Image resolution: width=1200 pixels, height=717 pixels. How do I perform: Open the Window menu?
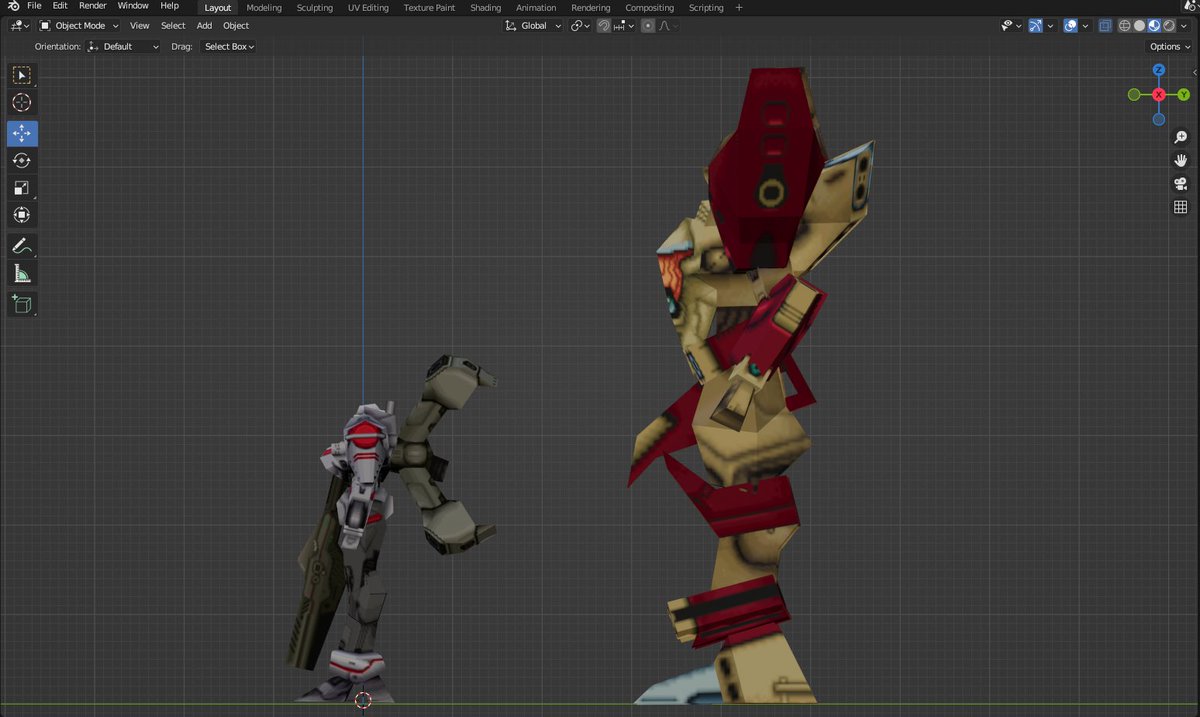(x=133, y=6)
